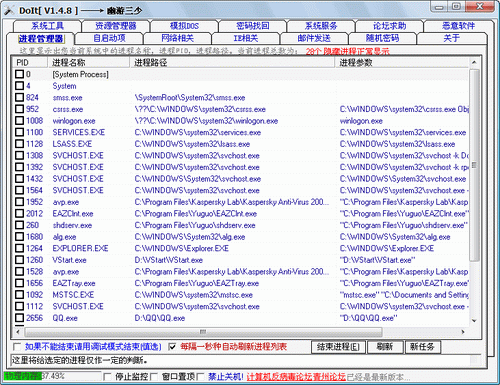Switch to the 论坛求助 tab
Image resolution: width=500 pixels, height=385 pixels.
pyautogui.click(x=389, y=26)
